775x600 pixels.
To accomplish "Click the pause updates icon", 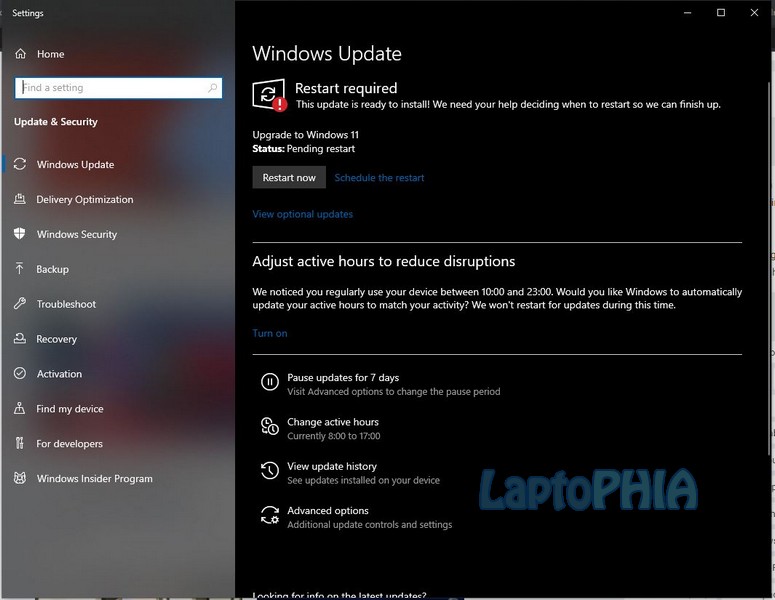I will tap(270, 382).
